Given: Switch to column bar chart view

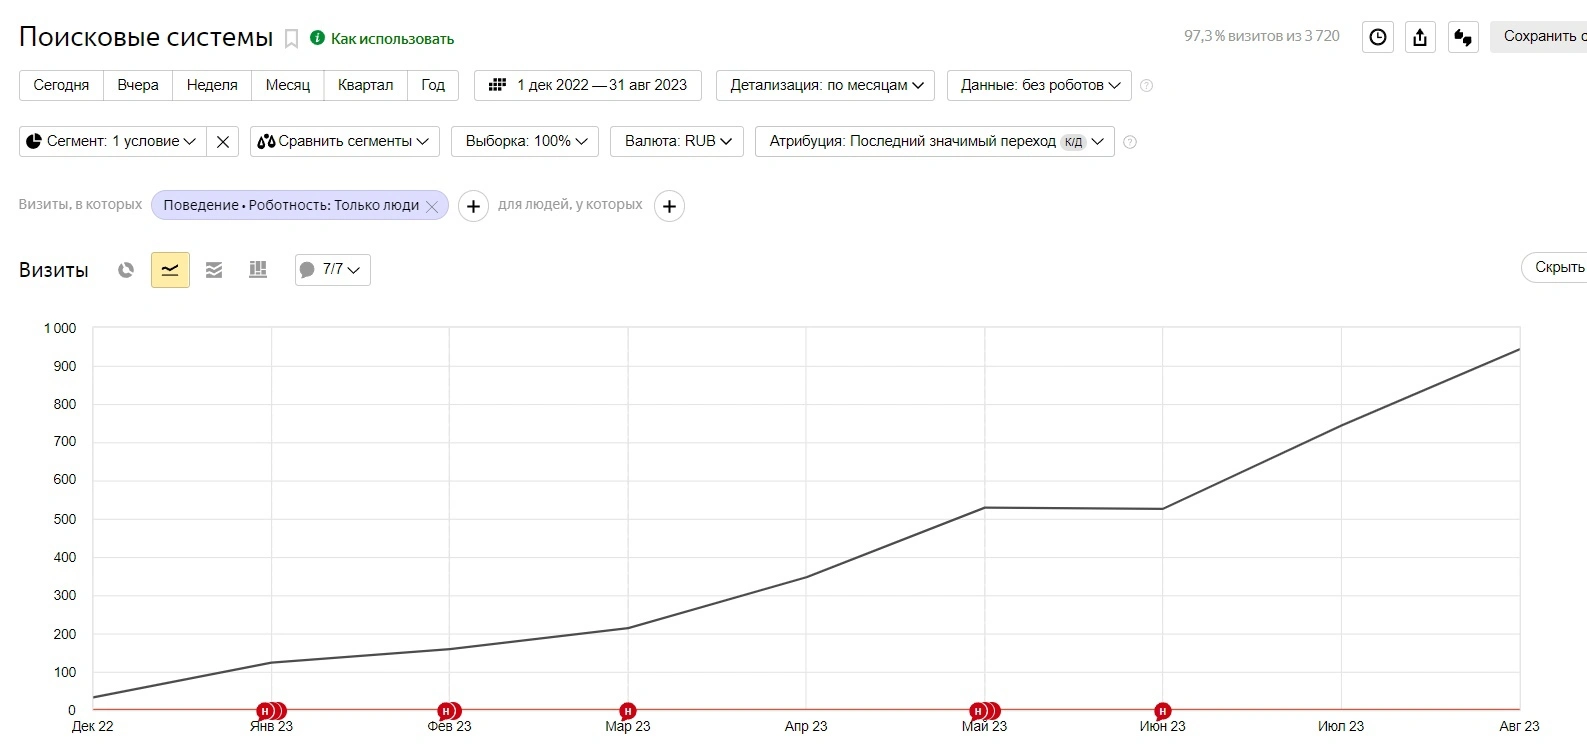Looking at the screenshot, I should pos(258,270).
